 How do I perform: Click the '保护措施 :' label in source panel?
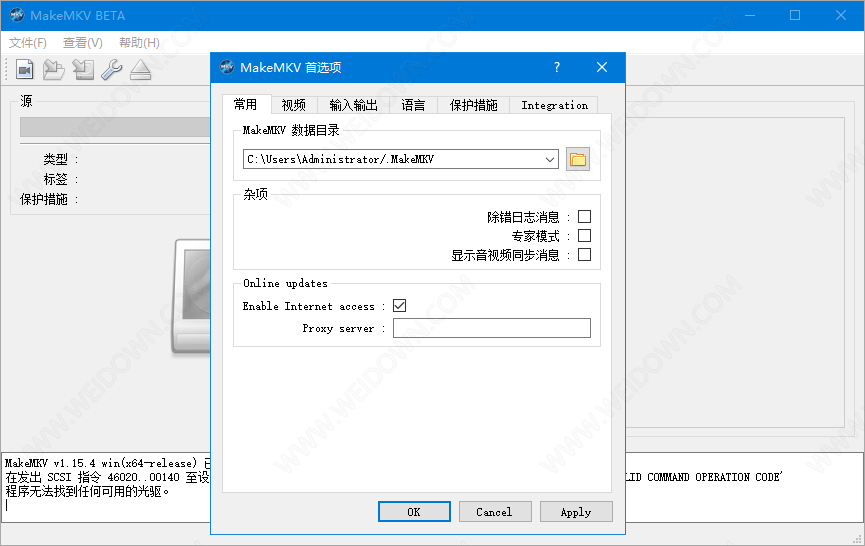point(49,199)
